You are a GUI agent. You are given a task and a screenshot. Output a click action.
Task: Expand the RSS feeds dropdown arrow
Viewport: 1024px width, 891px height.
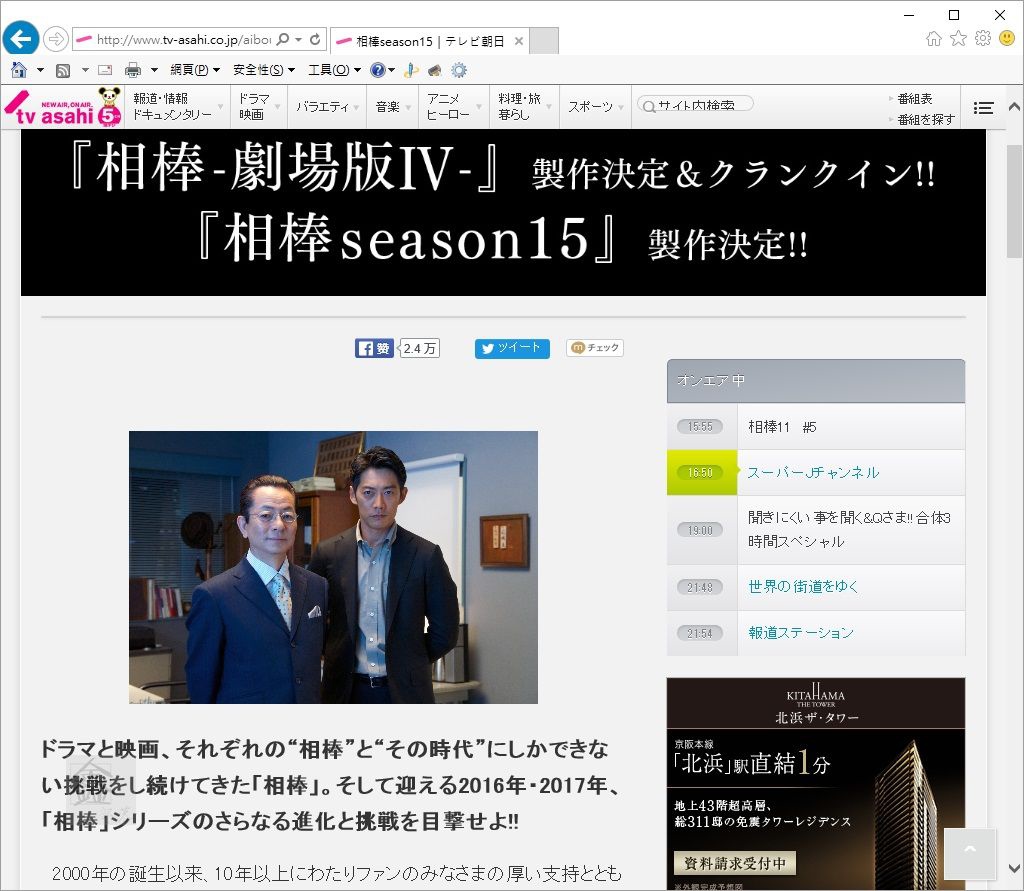click(85, 70)
